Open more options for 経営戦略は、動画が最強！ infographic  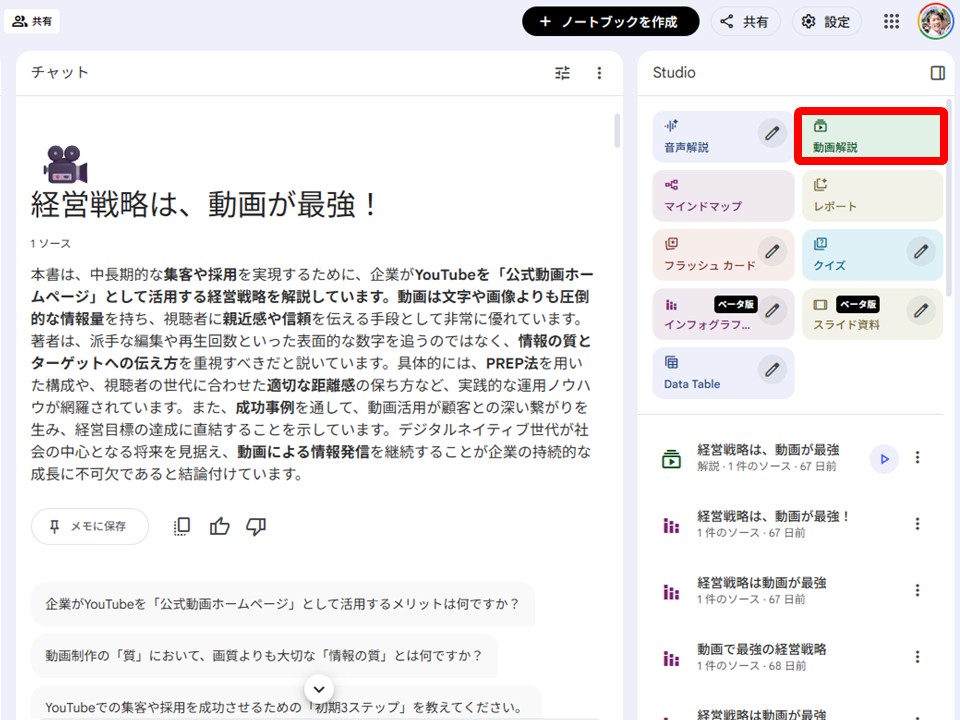917,524
